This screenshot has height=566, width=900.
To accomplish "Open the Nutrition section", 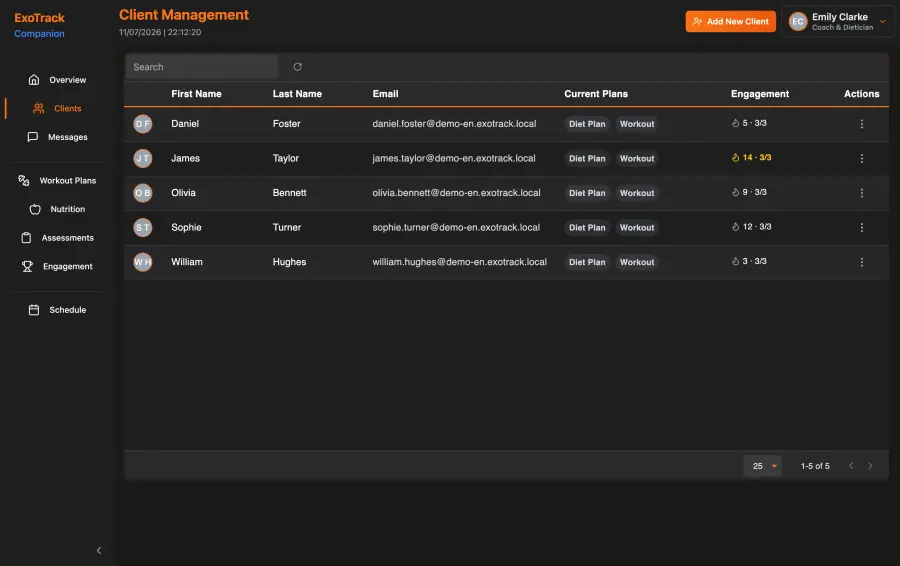I will pyautogui.click(x=57, y=209).
